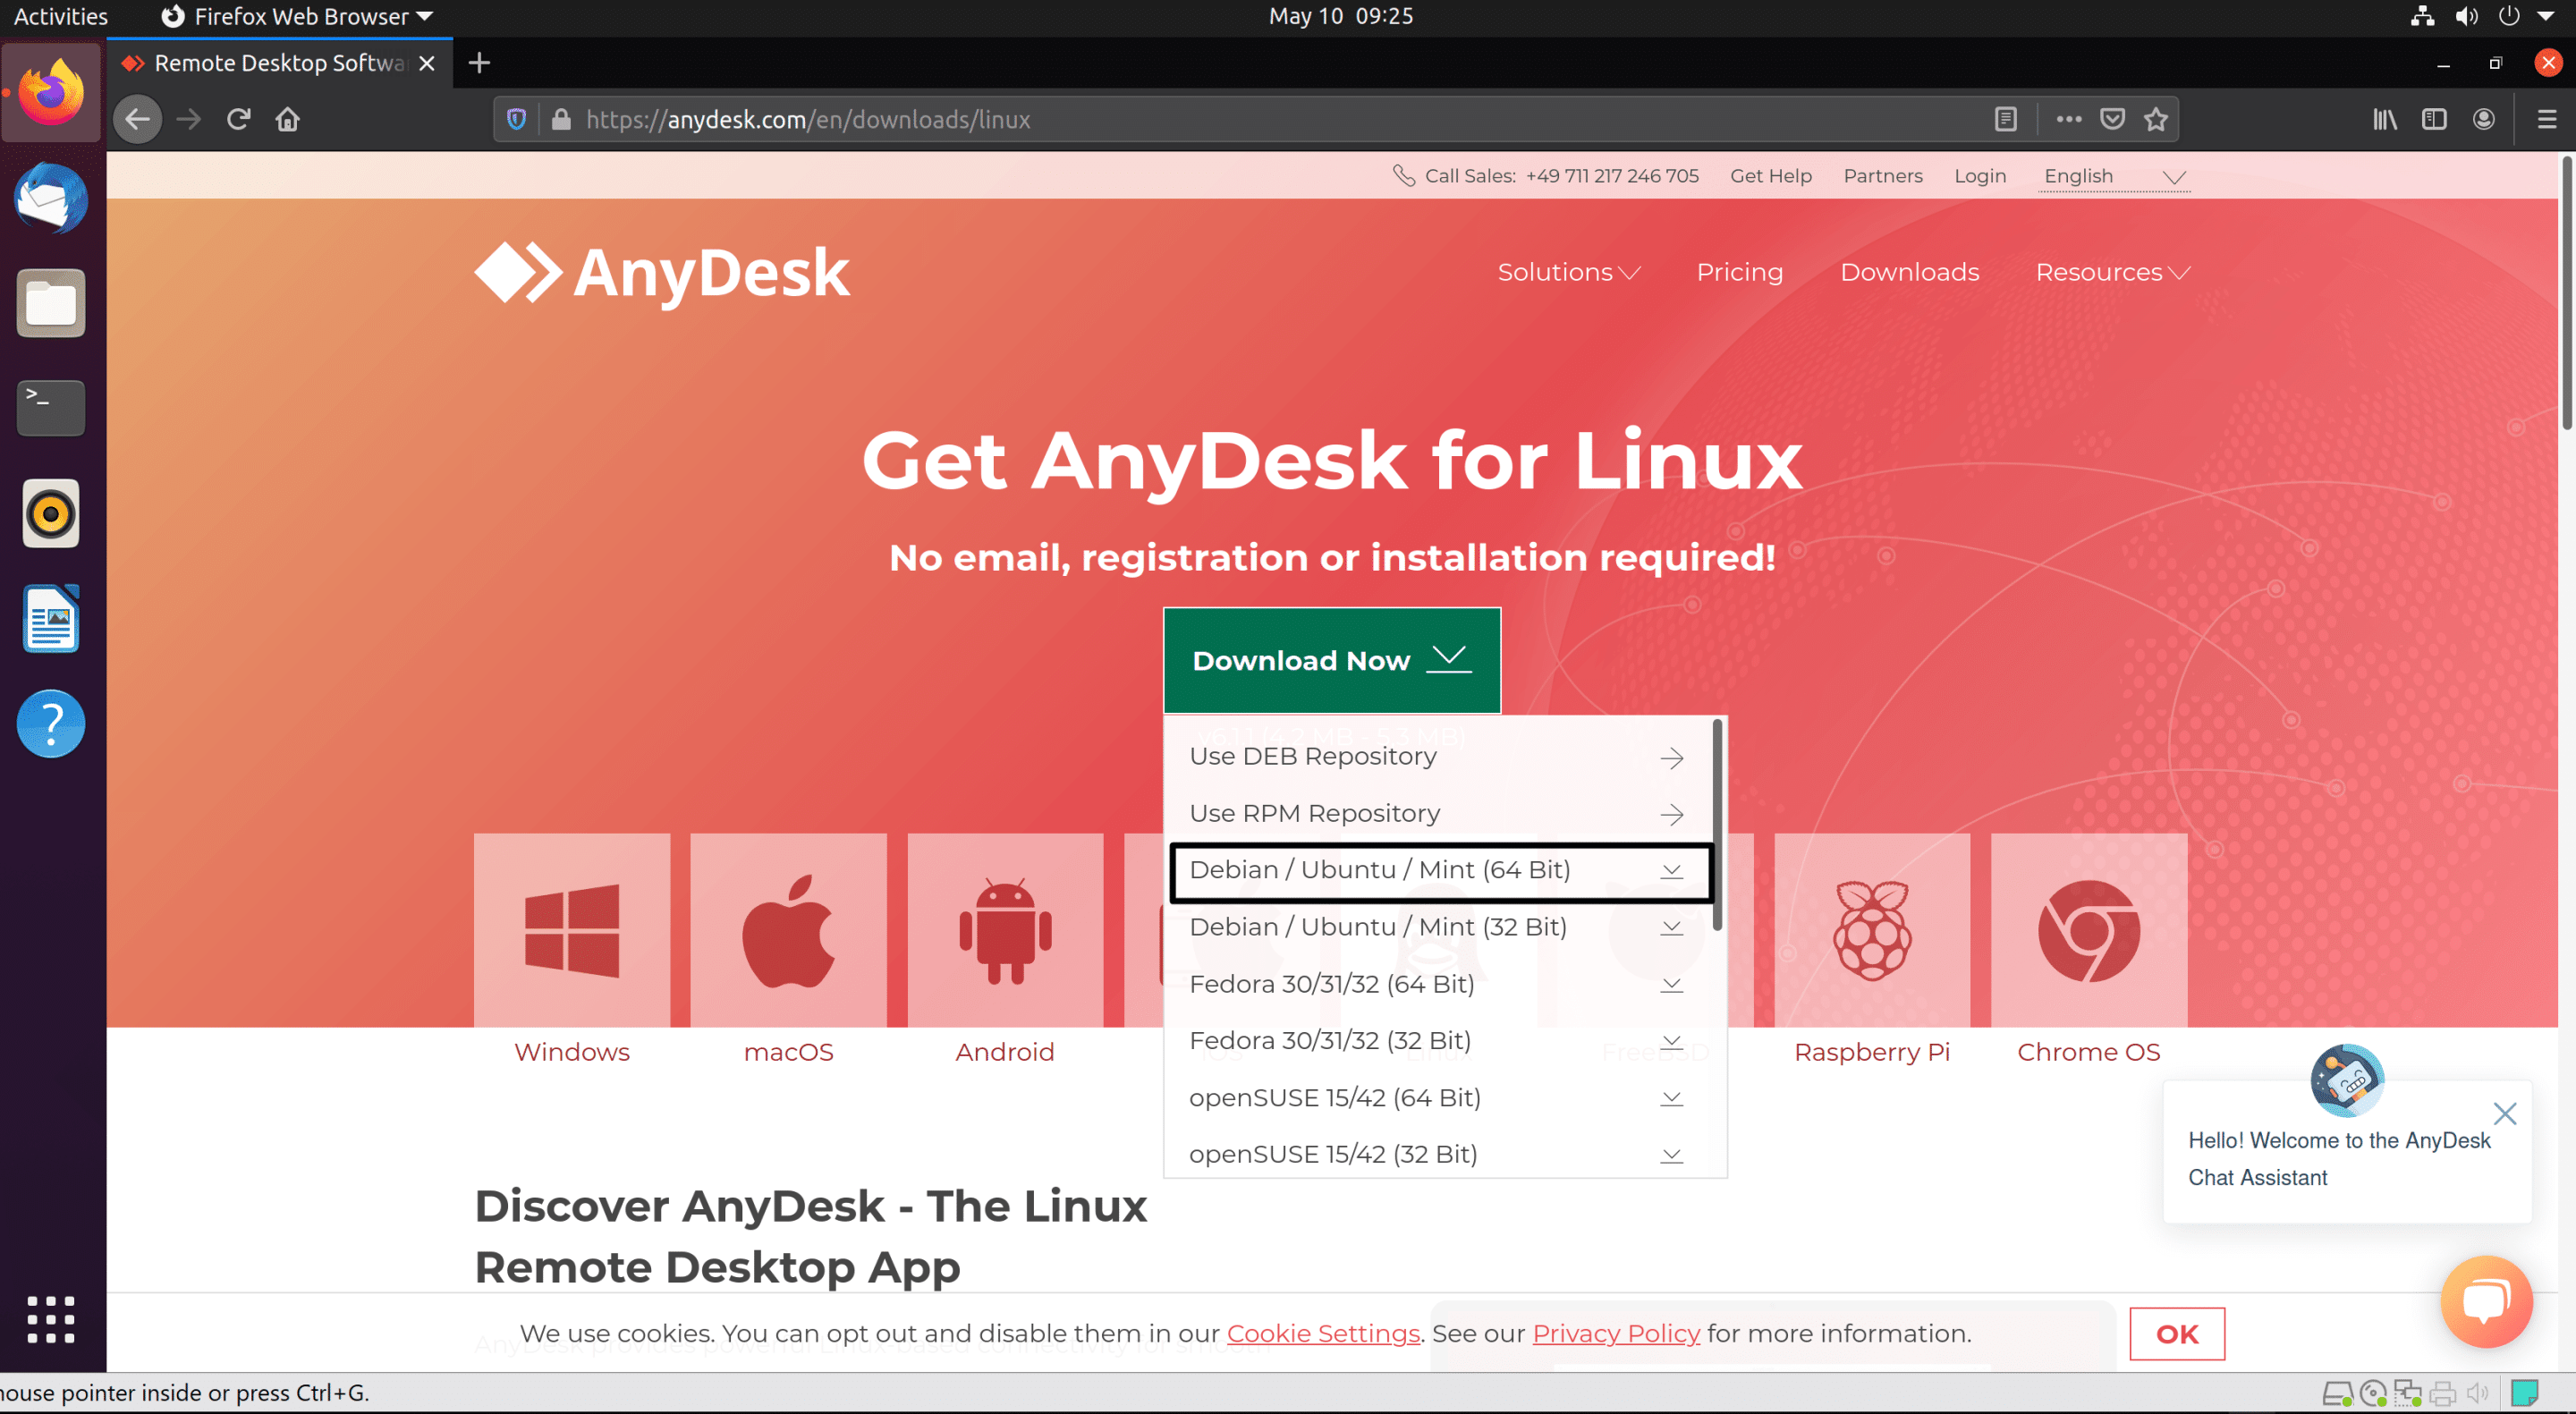This screenshot has width=2576, height=1414.
Task: Collapse the Download Now dropdown
Action: coord(1331,660)
